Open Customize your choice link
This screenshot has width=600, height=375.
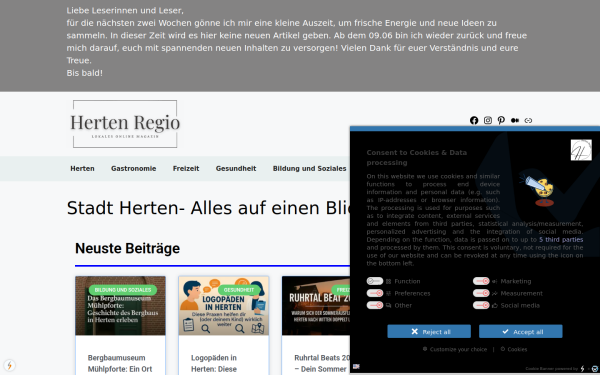coord(455,349)
